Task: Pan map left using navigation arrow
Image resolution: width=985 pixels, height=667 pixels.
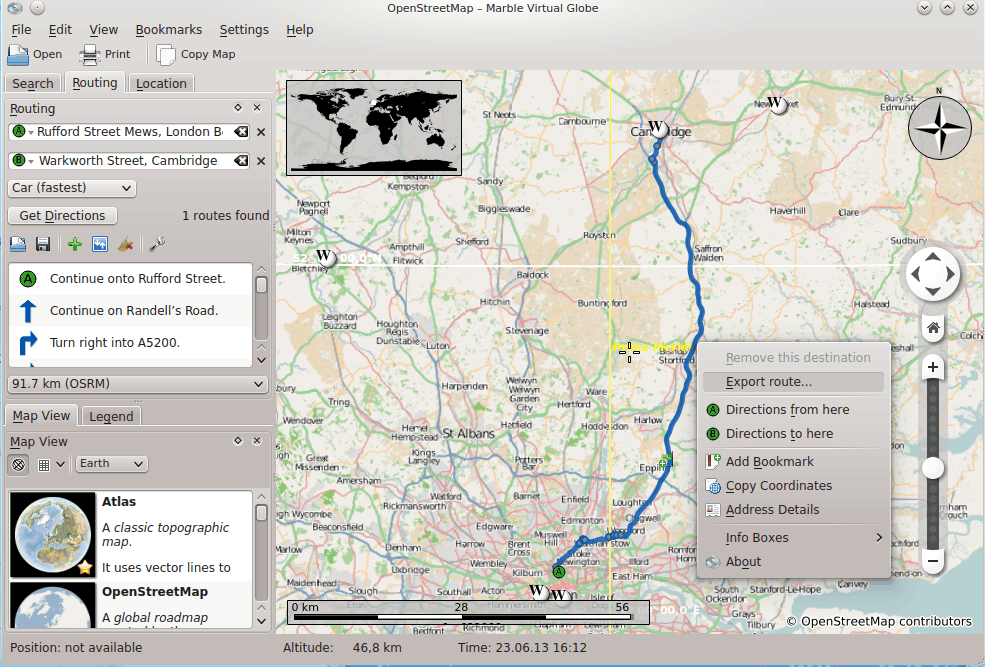Action: [x=915, y=274]
